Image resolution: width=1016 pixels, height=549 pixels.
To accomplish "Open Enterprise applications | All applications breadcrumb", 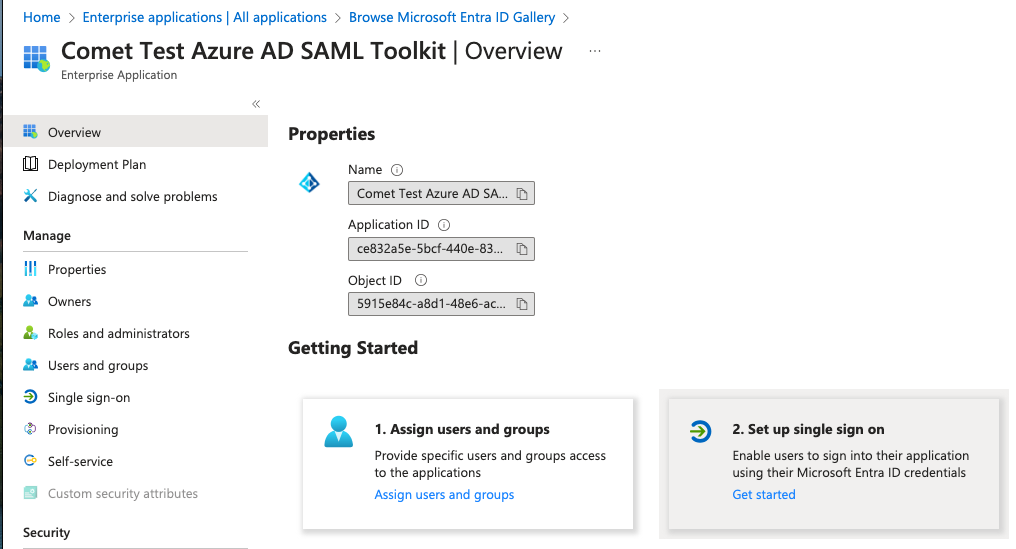I will pyautogui.click(x=205, y=18).
